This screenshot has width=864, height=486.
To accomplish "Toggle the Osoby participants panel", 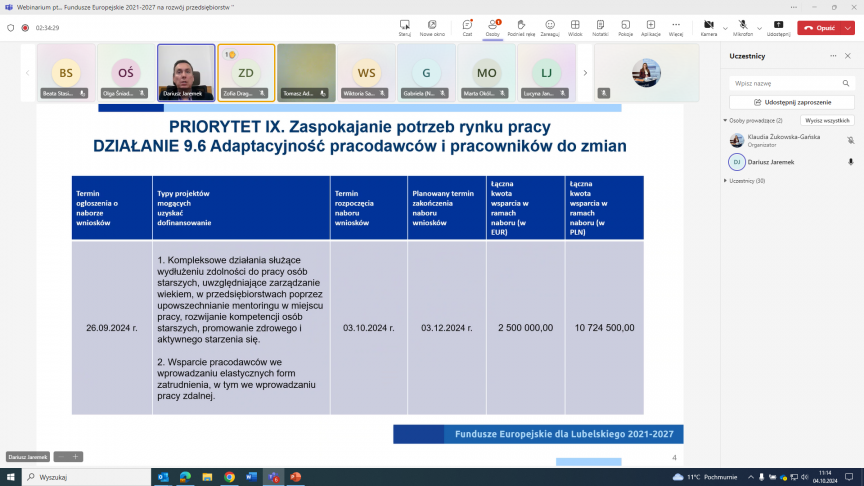I will click(493, 28).
